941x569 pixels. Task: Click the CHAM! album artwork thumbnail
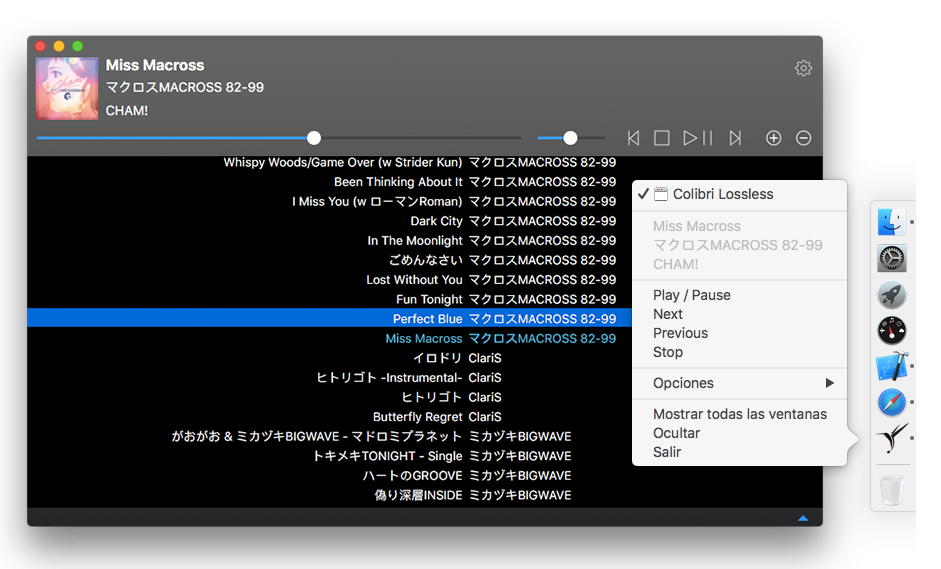tap(67, 88)
